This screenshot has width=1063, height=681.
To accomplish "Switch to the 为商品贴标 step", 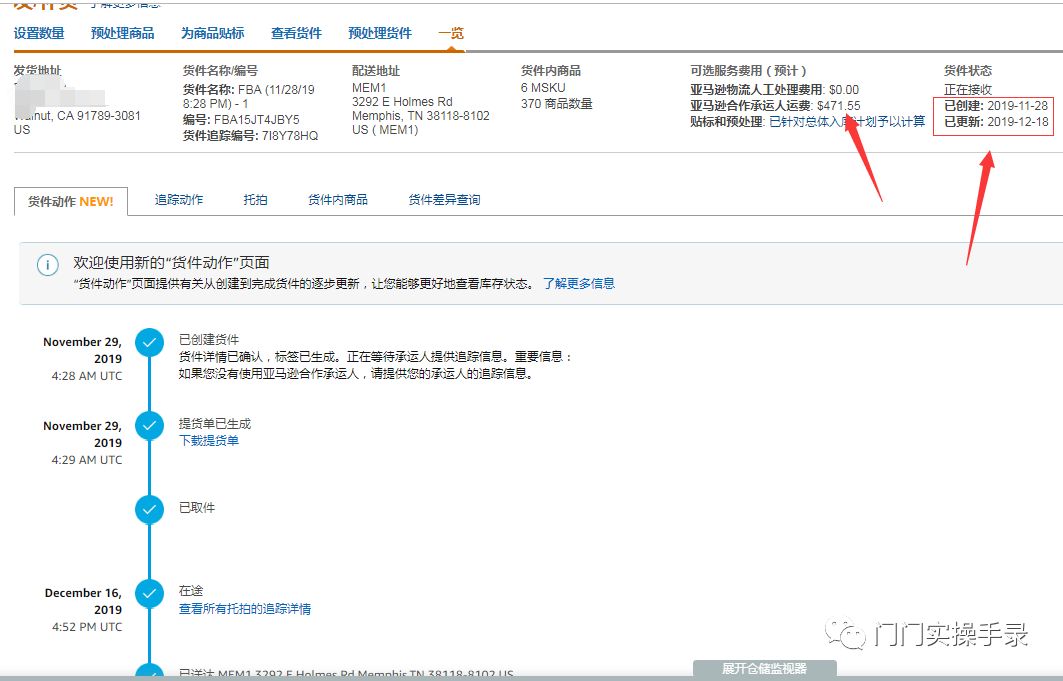I will 213,33.
